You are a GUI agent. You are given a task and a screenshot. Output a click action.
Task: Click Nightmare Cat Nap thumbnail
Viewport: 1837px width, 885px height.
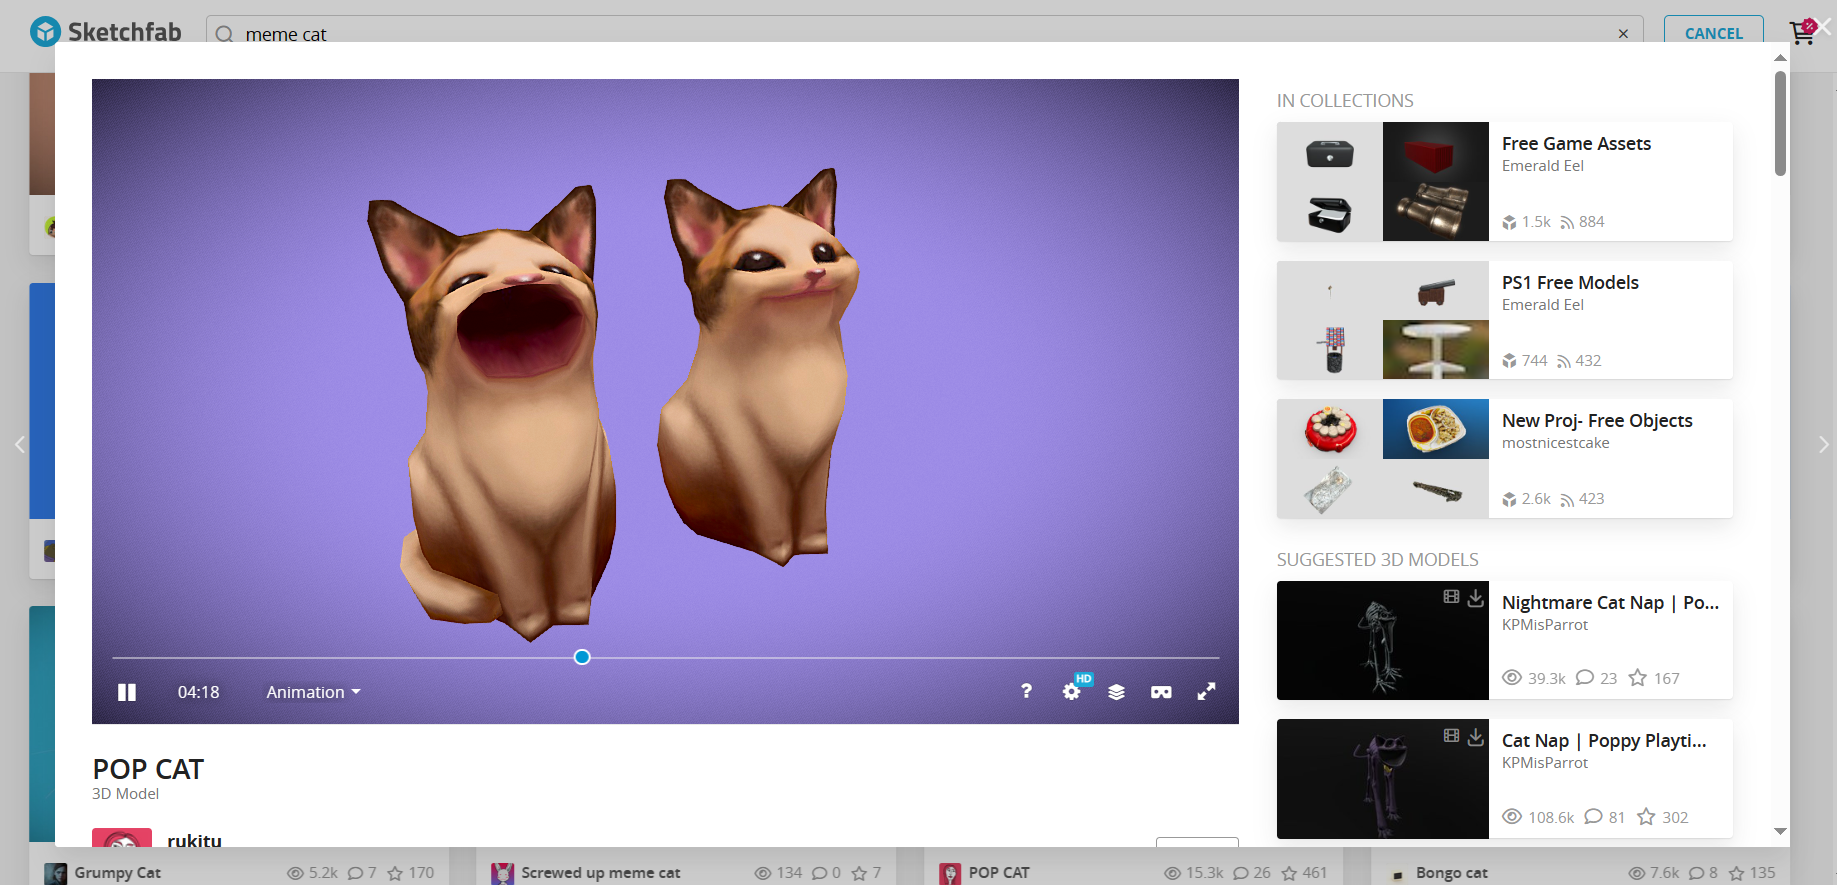[x=1383, y=640]
